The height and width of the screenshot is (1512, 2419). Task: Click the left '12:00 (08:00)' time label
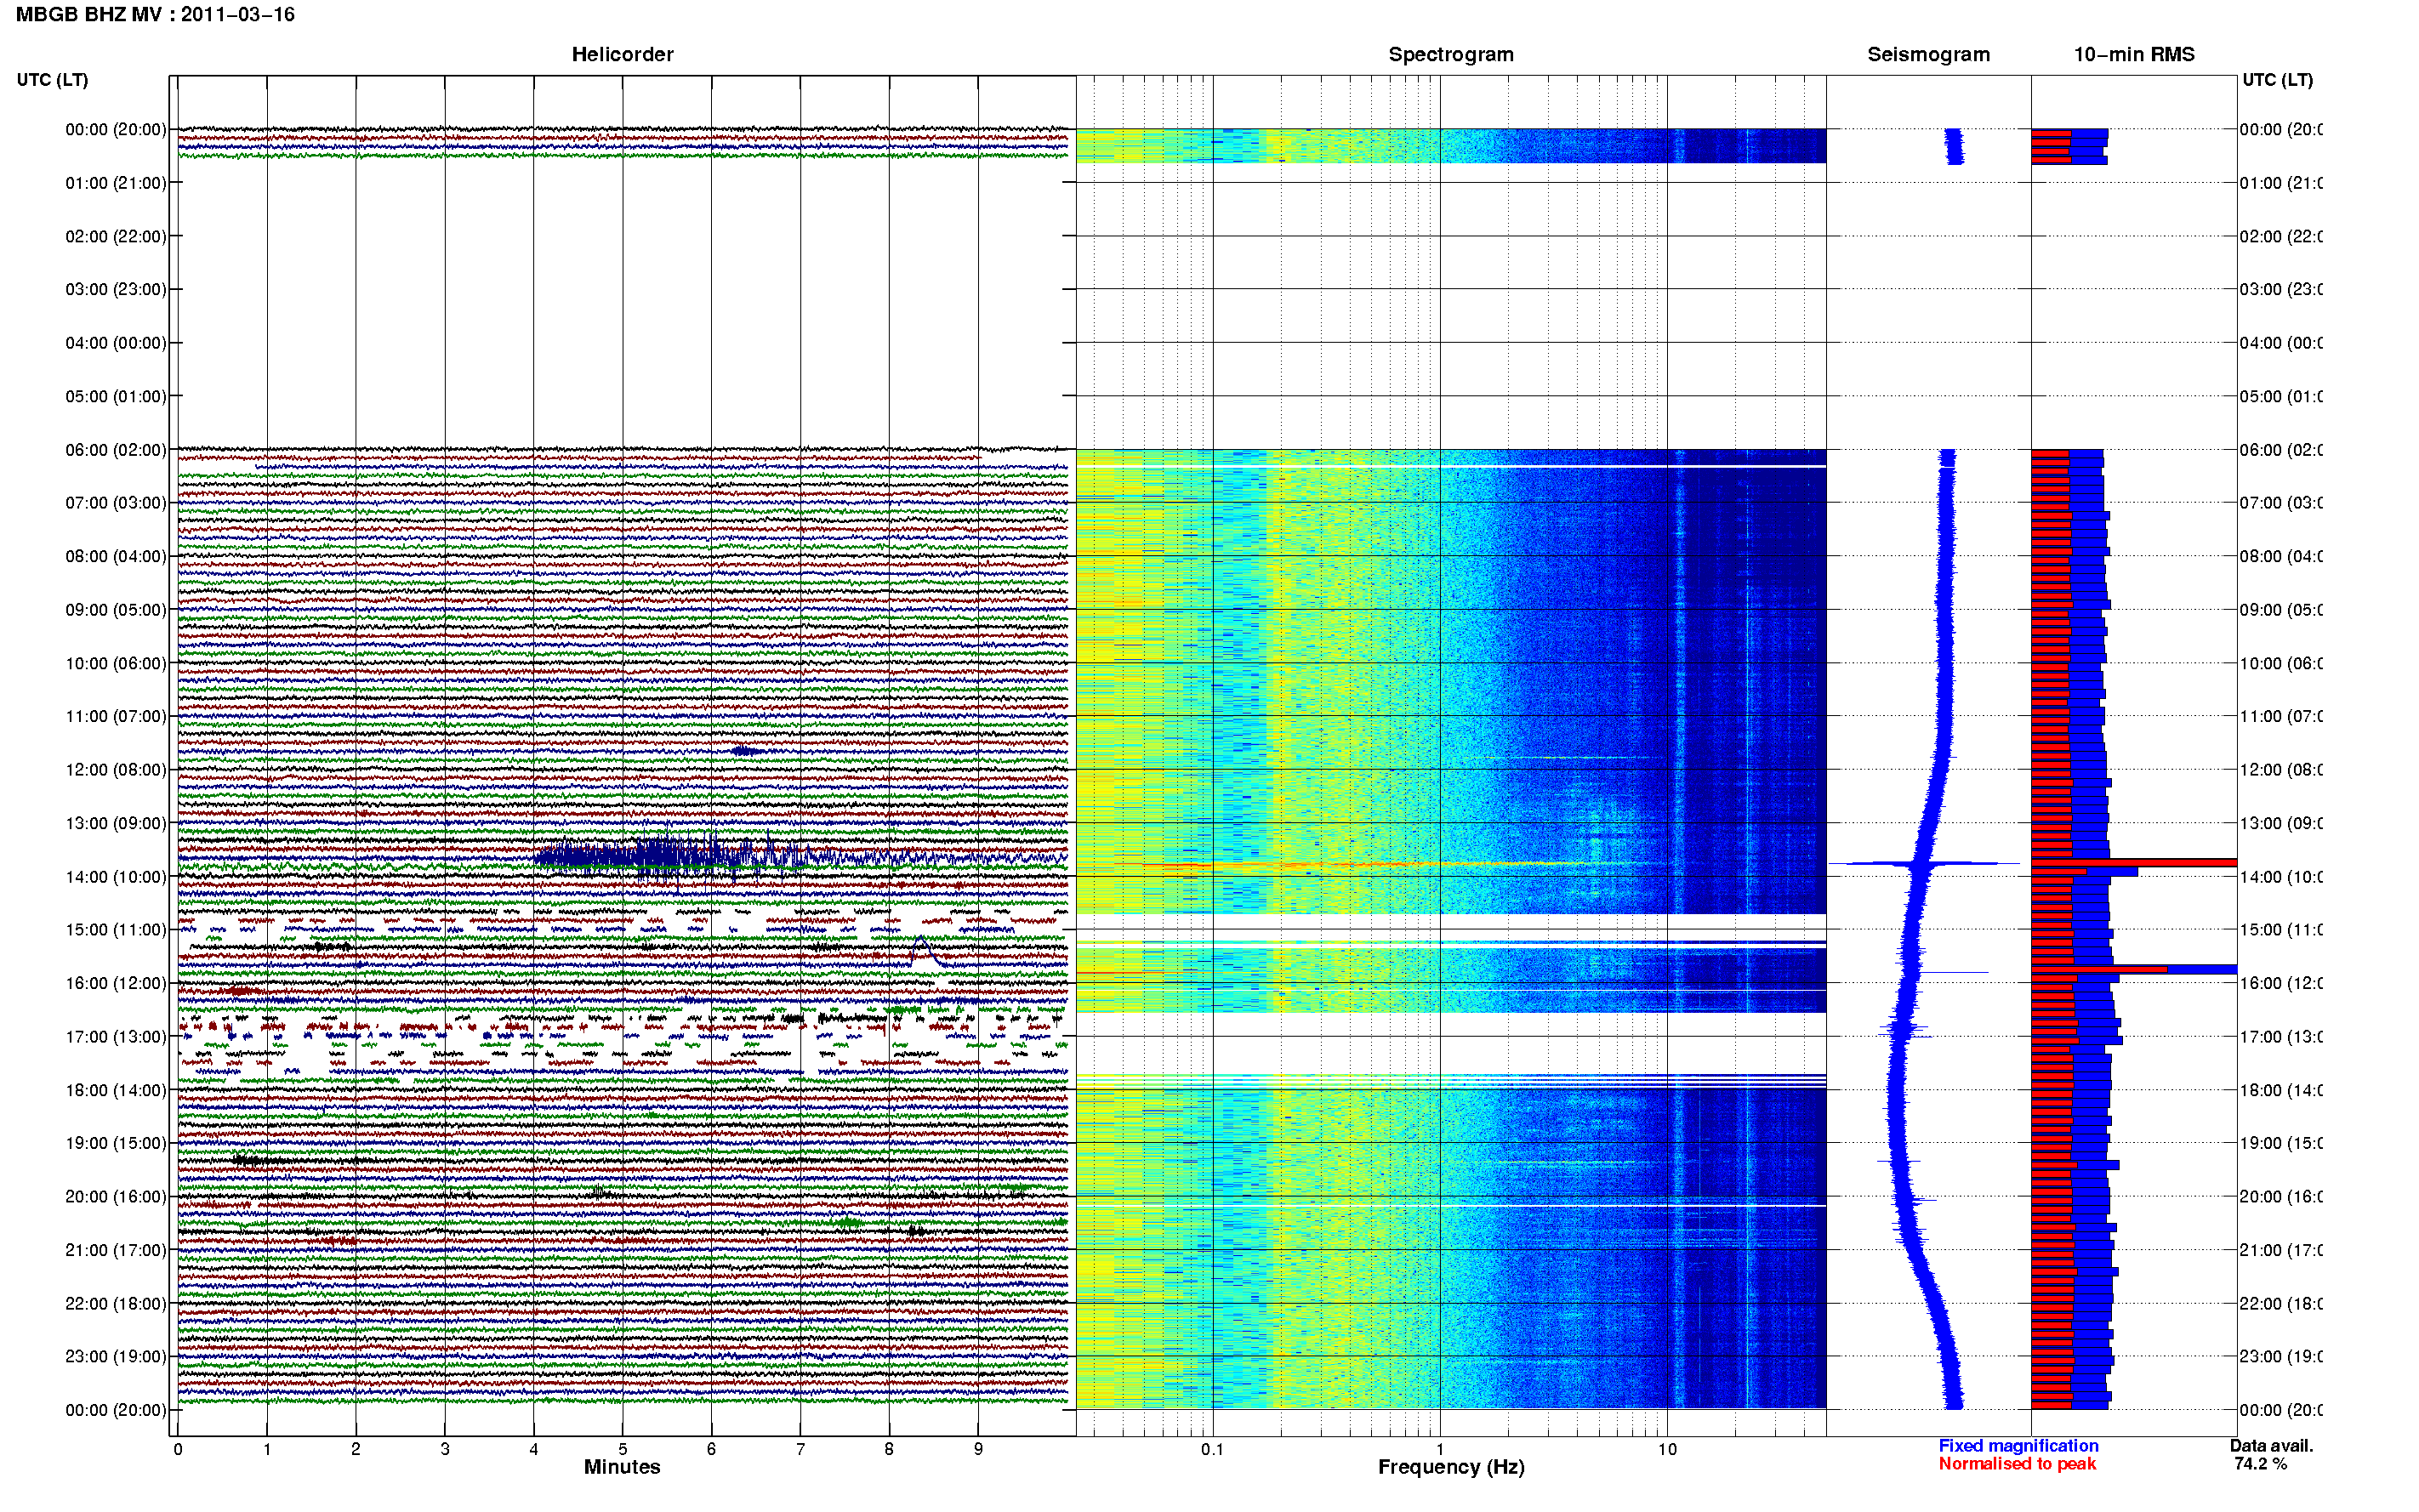click(x=116, y=769)
